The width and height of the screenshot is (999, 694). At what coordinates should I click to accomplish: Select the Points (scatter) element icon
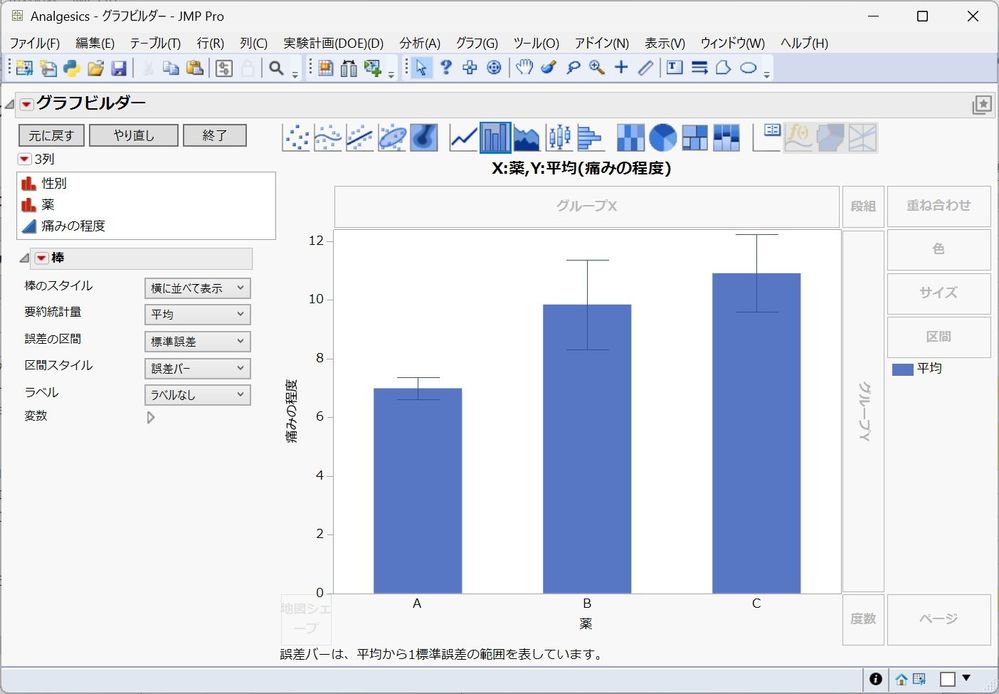[x=296, y=138]
